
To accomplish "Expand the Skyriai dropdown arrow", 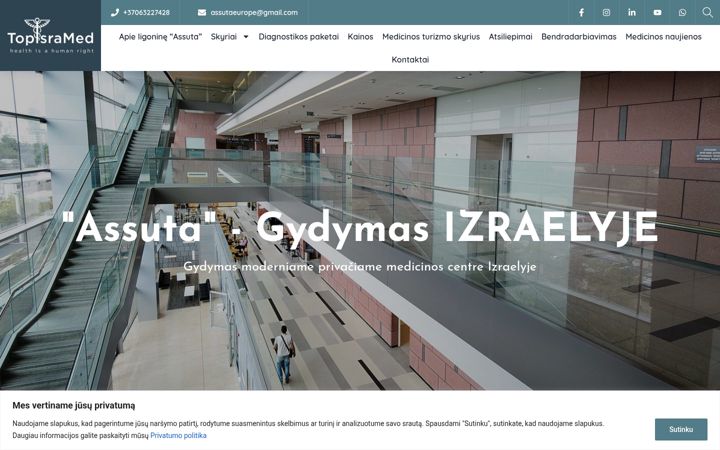I will pos(246,37).
